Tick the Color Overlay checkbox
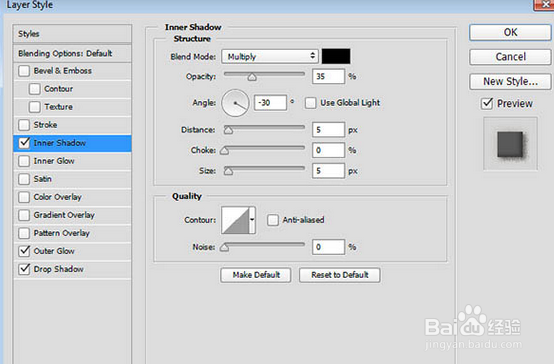 [24, 197]
